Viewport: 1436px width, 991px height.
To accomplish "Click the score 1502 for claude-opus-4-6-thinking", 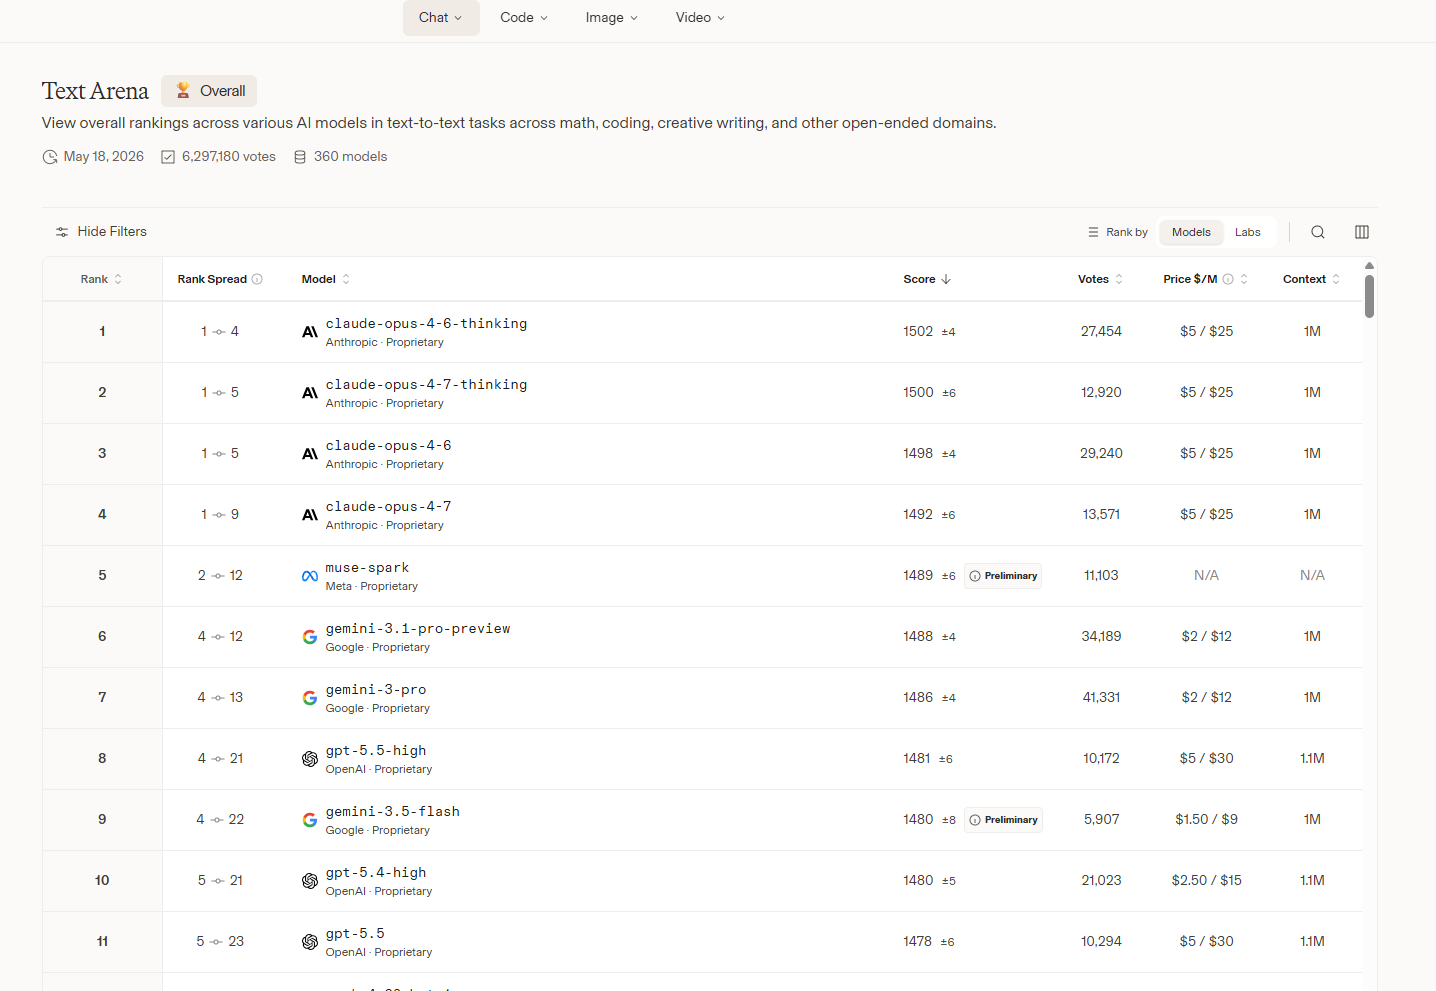I will pos(918,332).
